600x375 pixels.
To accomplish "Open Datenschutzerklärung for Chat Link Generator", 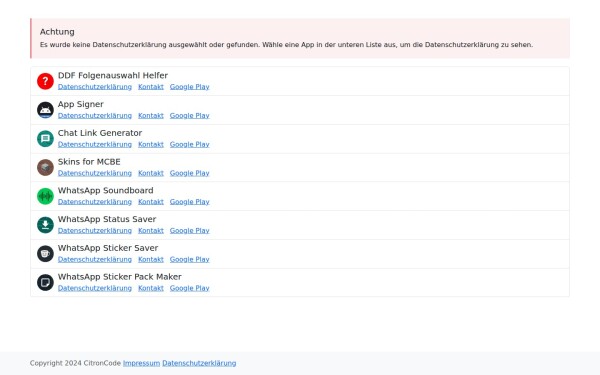I will tap(95, 144).
